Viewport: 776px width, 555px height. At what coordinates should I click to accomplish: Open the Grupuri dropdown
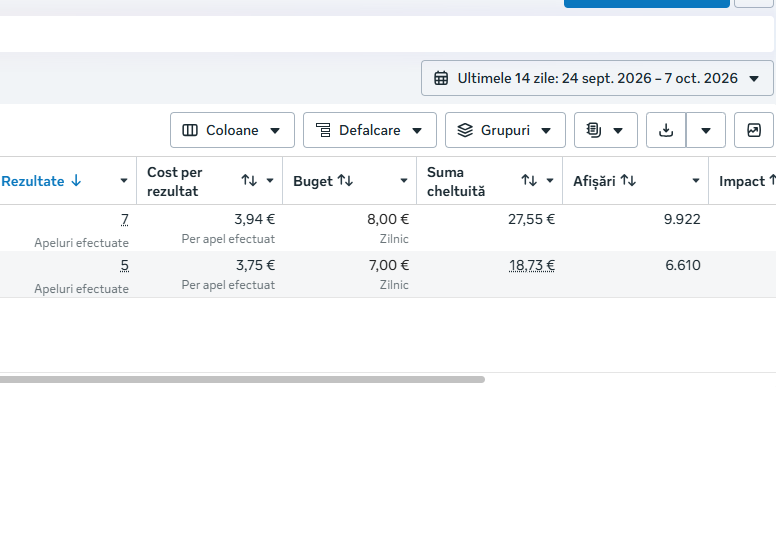coord(505,130)
